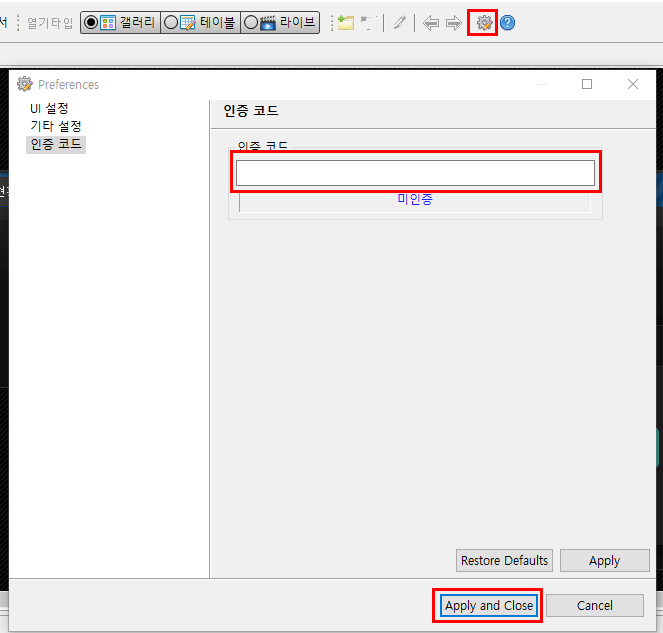663x633 pixels.
Task: Select 인증 코드 in preferences tree
Action: click(56, 144)
